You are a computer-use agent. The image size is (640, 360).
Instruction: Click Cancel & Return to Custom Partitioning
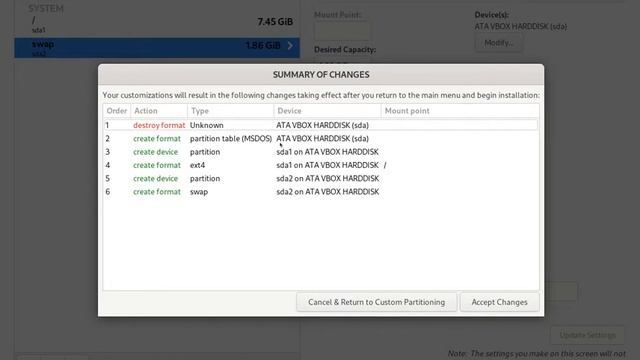(376, 302)
